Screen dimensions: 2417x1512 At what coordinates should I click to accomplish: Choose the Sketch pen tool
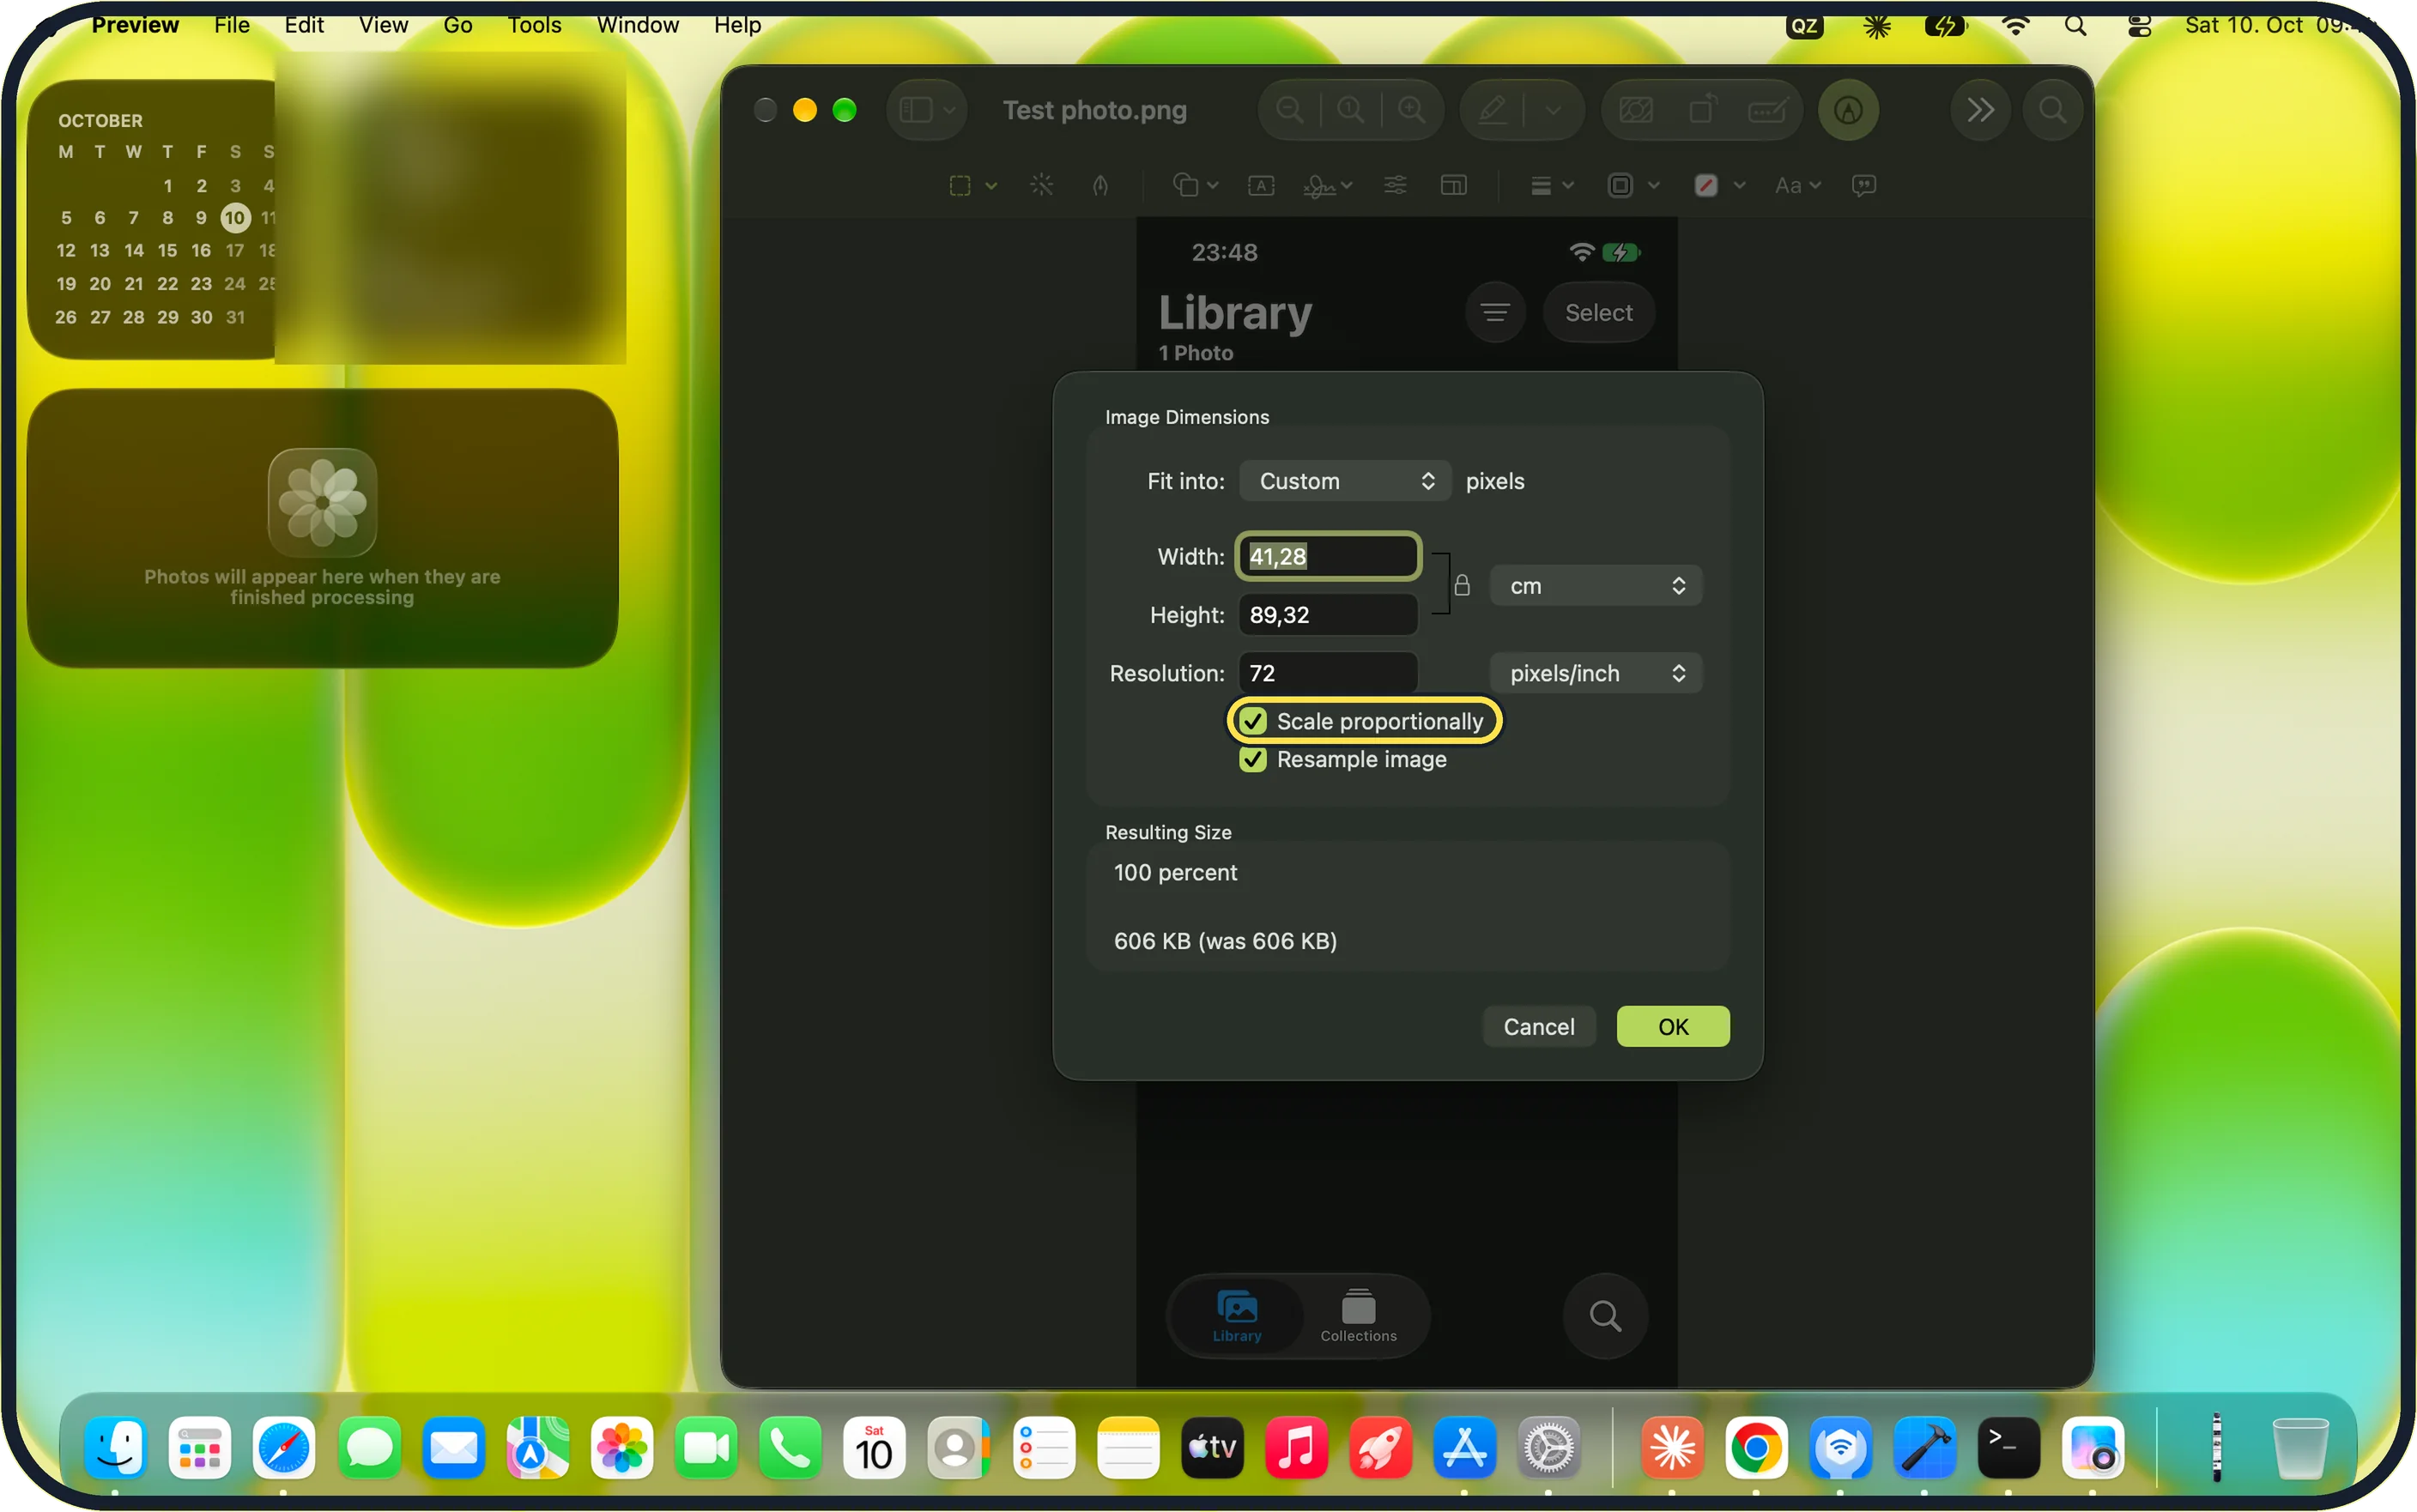(1100, 185)
